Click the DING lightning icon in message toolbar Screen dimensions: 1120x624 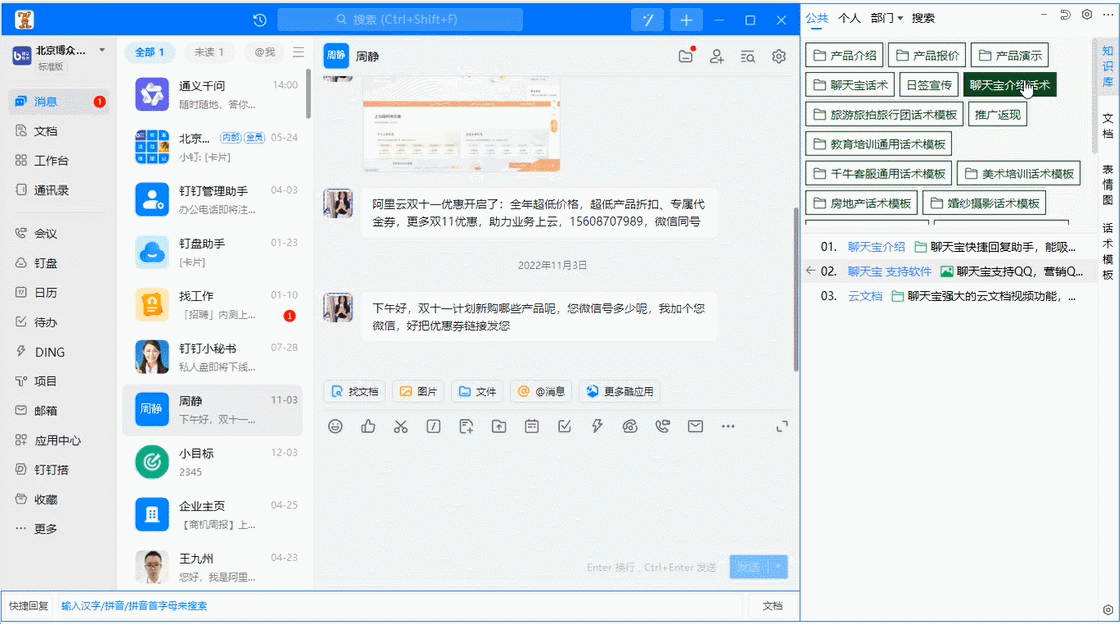(597, 426)
